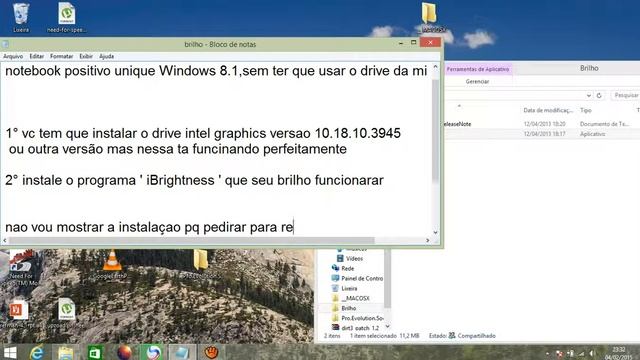Viewport: 640px width, 360px height.
Task: Open Painel de Controle in navigation tree
Action: 358,278
